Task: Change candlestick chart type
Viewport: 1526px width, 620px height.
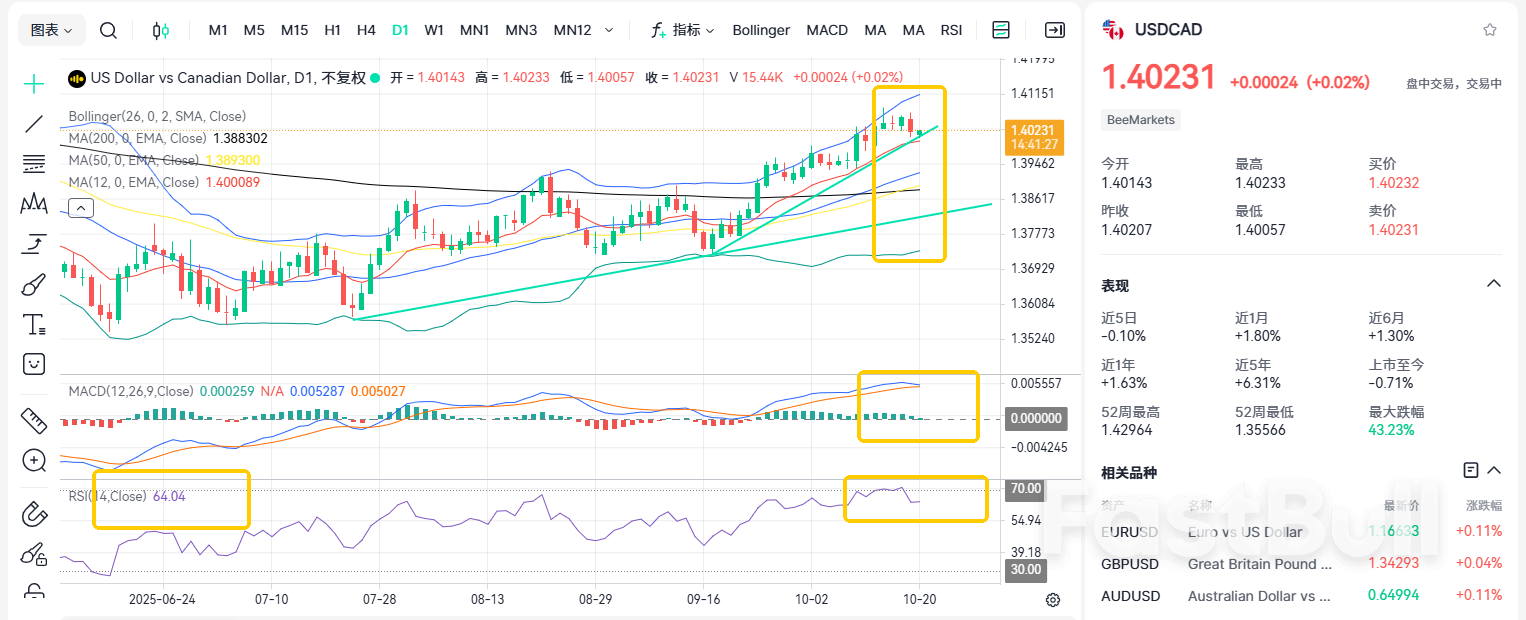Action: [x=160, y=30]
